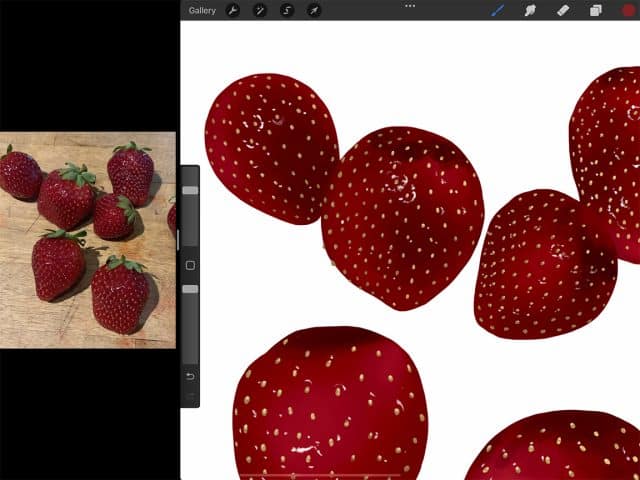
Task: Select the Smudge tool
Action: point(530,11)
